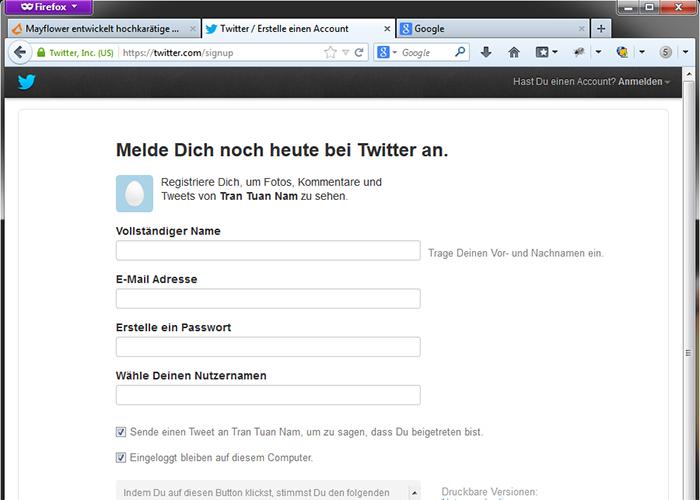Open dropdown arrow after the 5 icon

coord(685,52)
